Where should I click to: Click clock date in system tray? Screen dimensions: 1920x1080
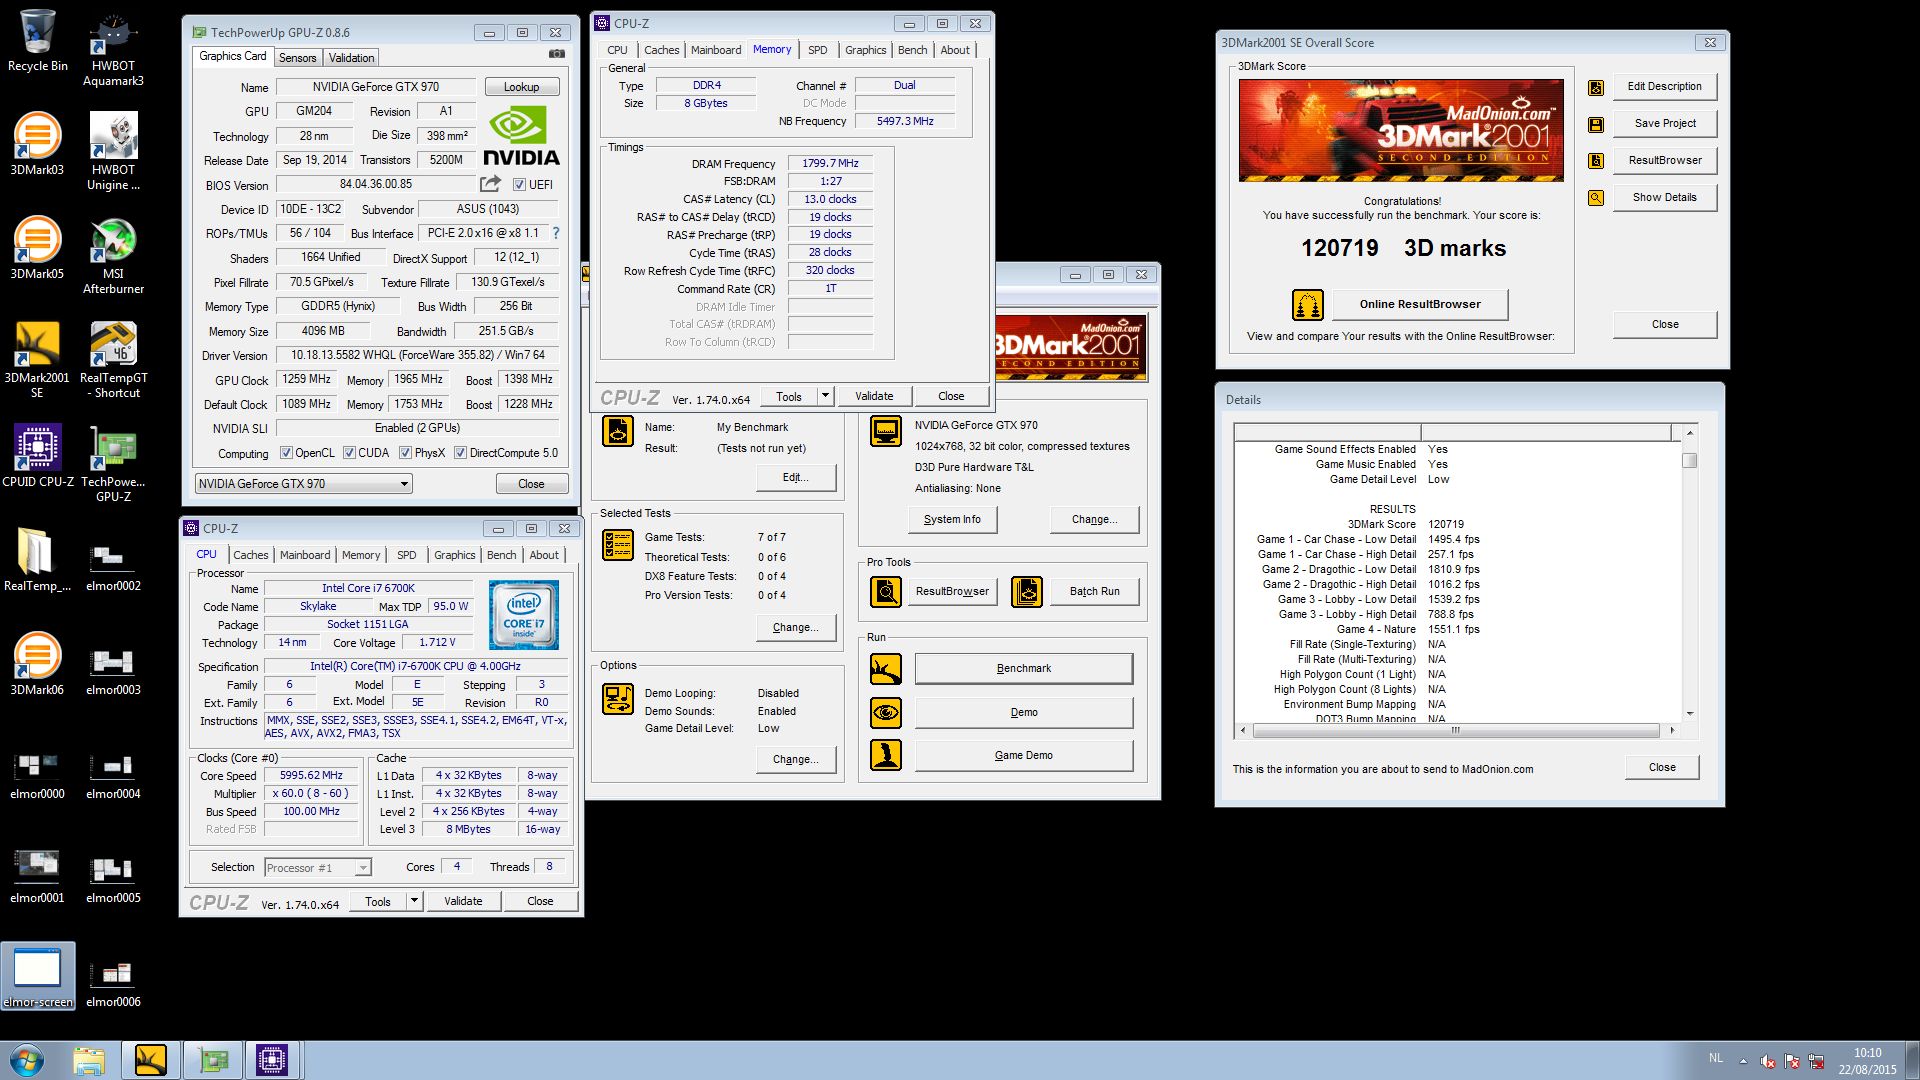pyautogui.click(x=1867, y=1061)
